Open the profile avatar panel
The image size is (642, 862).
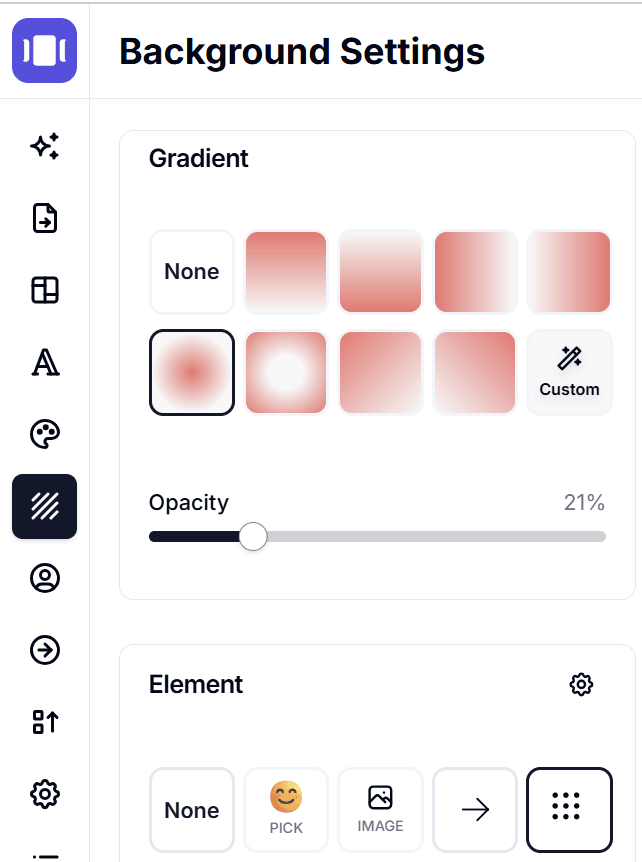[x=44, y=578]
